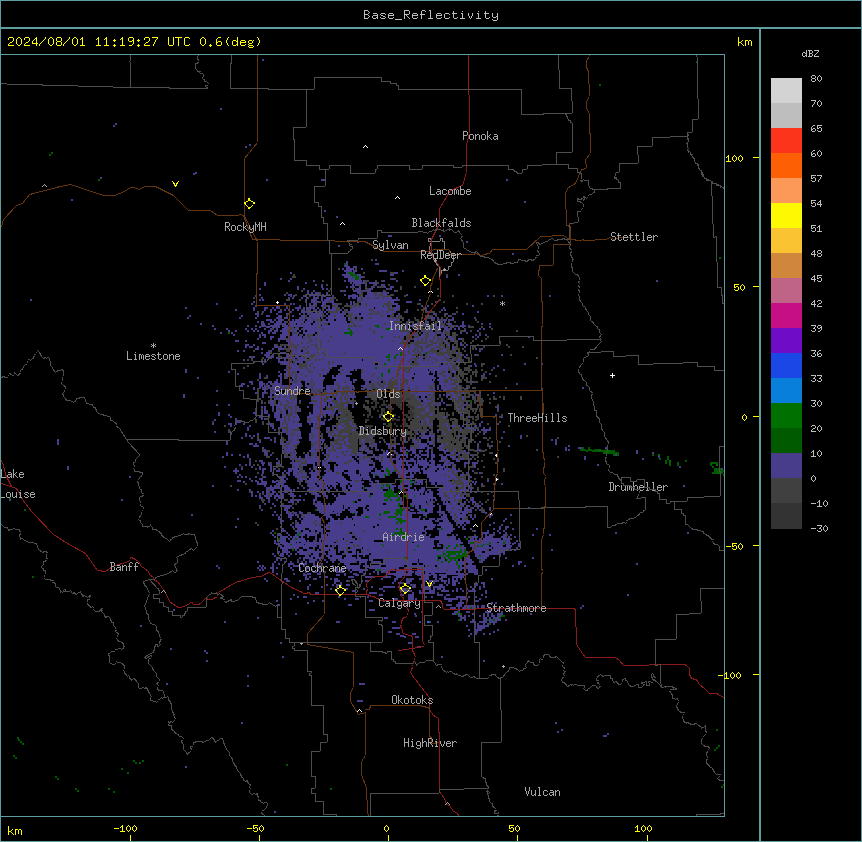
Task: Click the RockyMH label
Action: click(245, 227)
